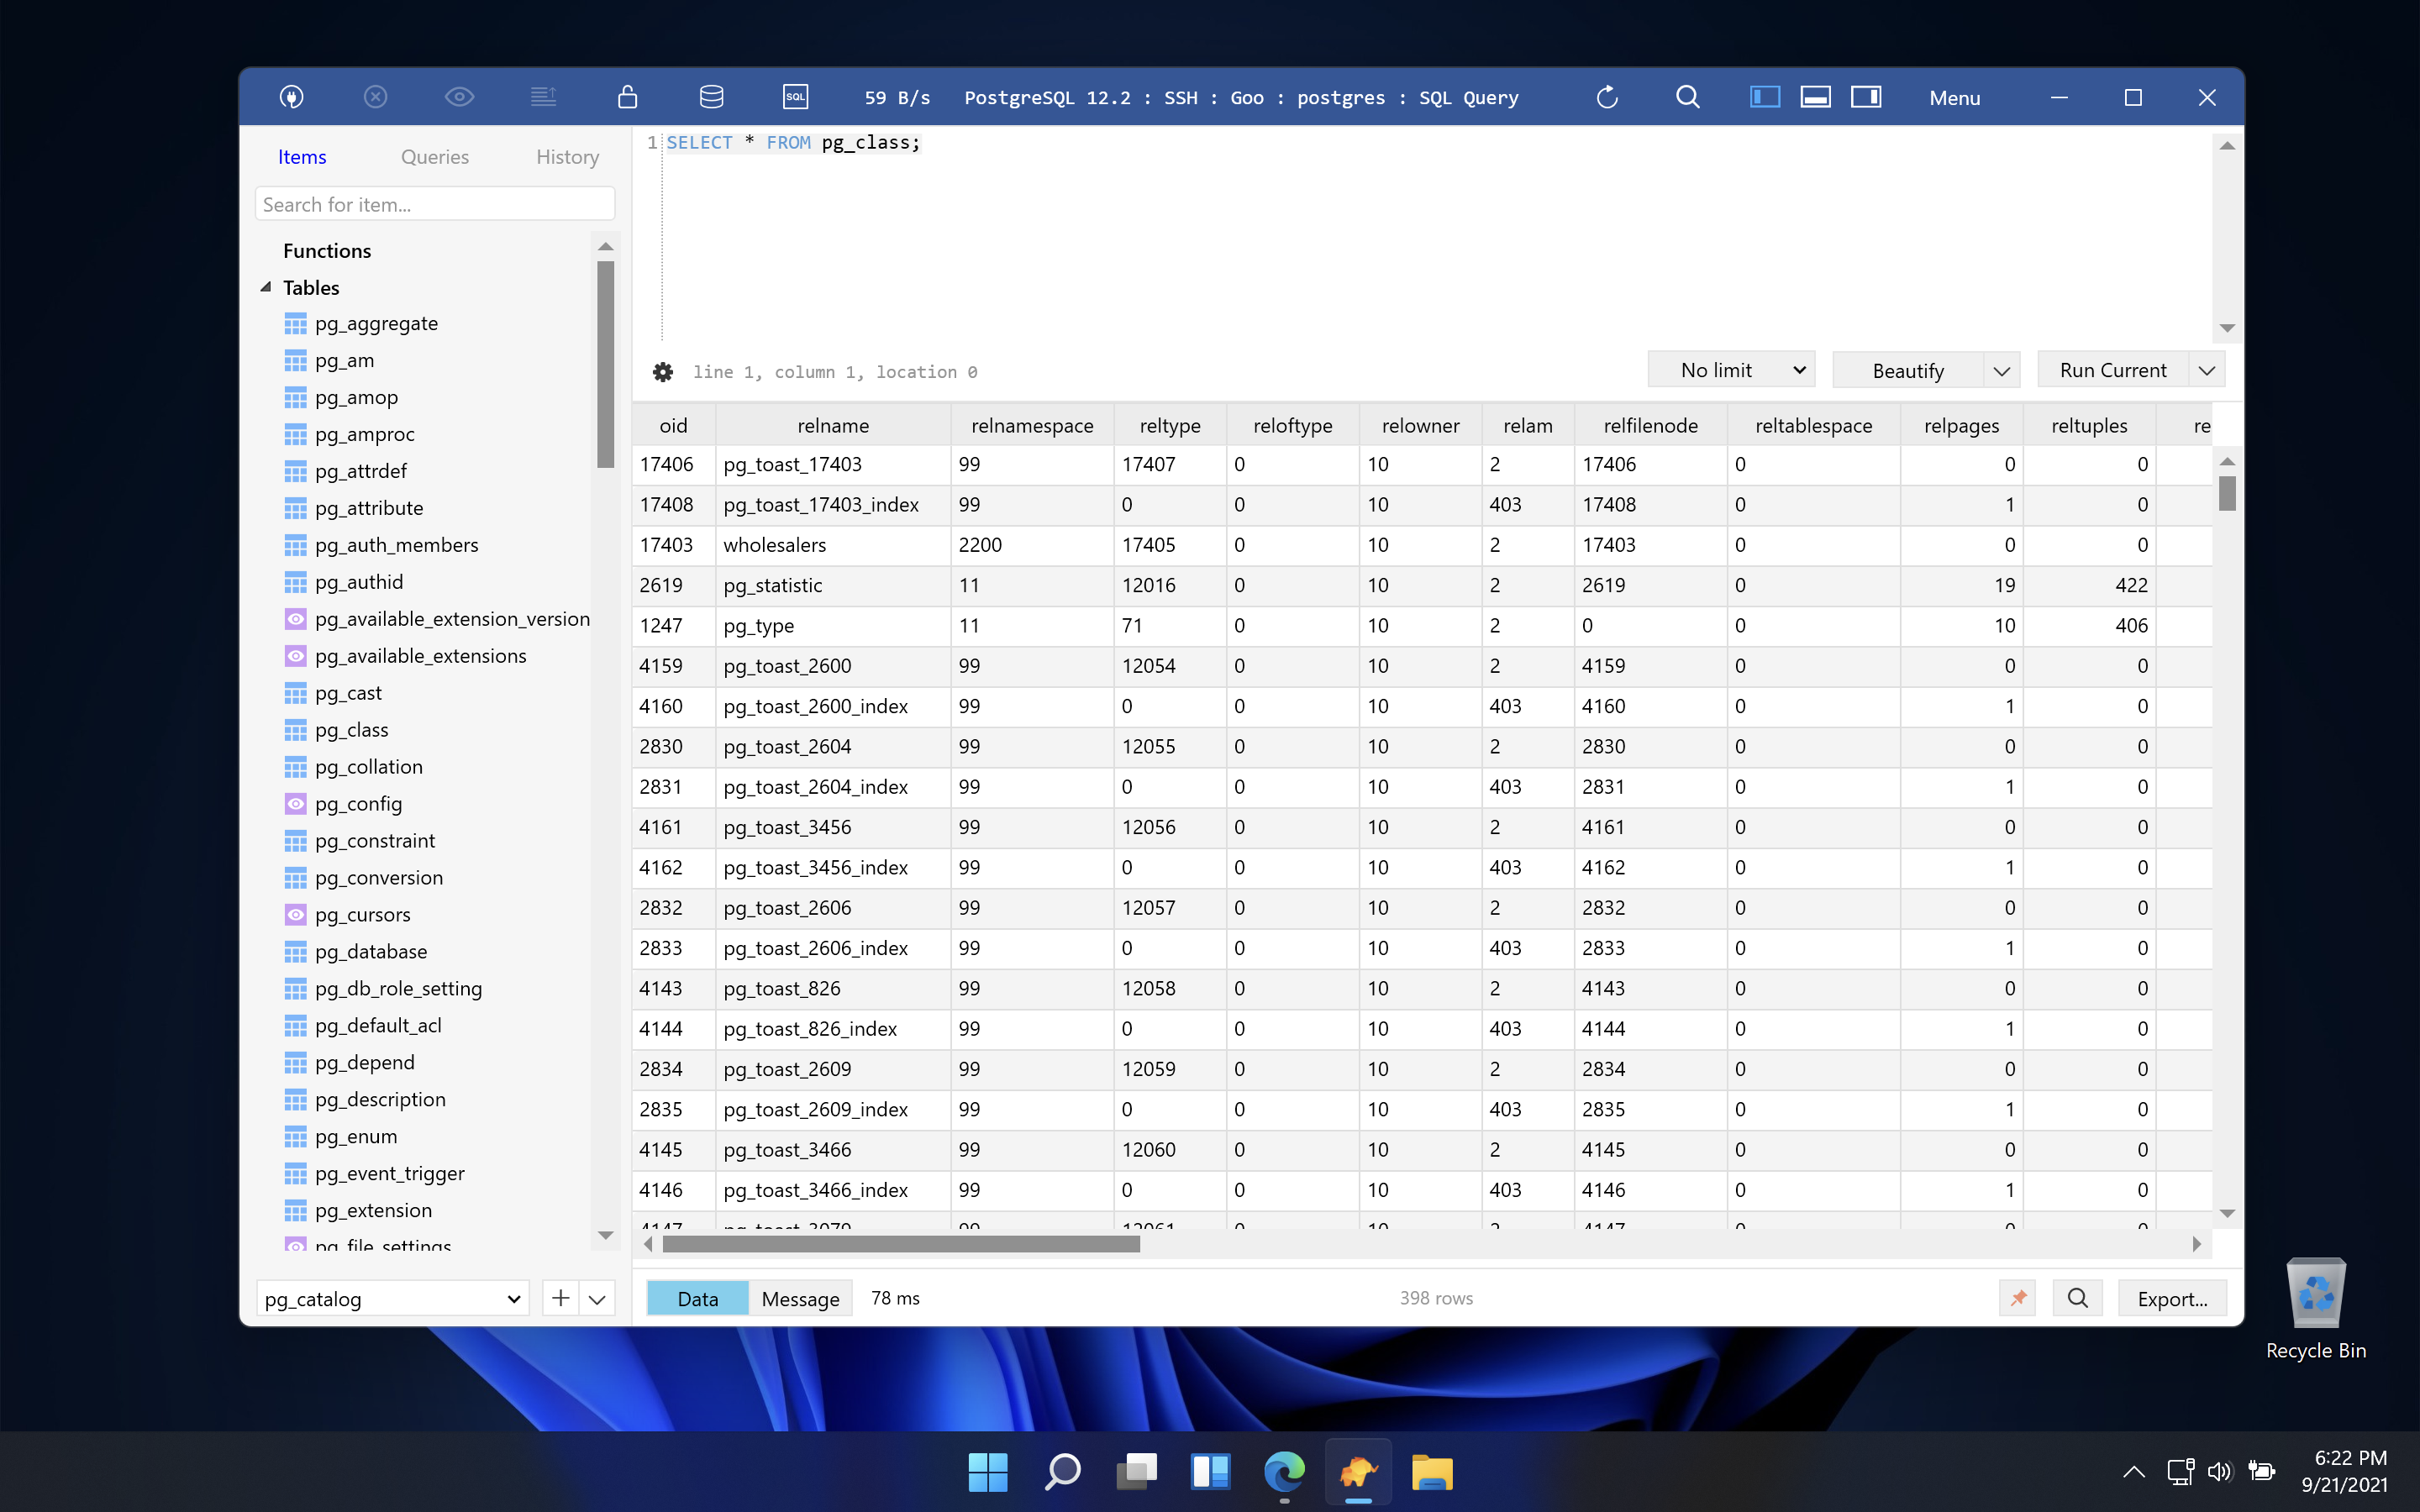Screen dimensions: 2420x1512
Task: Open the History tab
Action: (x=567, y=157)
